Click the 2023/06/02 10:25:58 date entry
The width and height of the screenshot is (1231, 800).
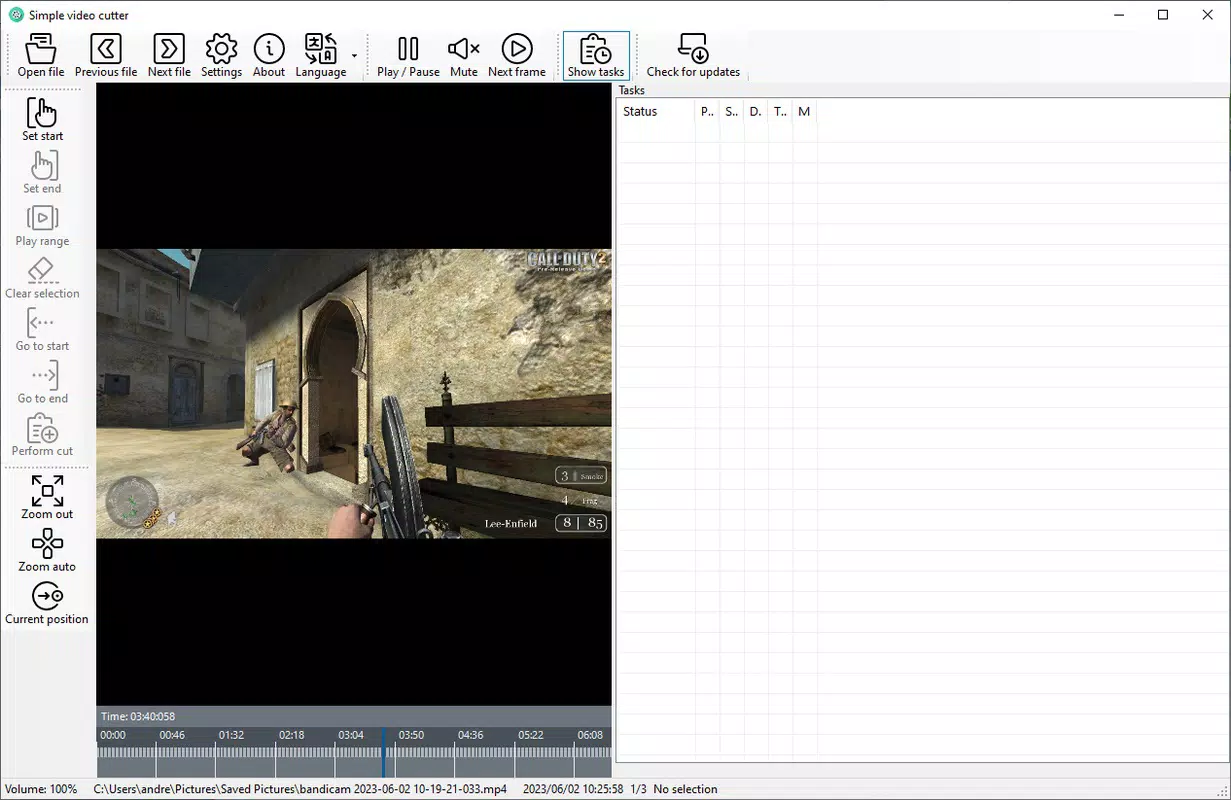coord(573,789)
